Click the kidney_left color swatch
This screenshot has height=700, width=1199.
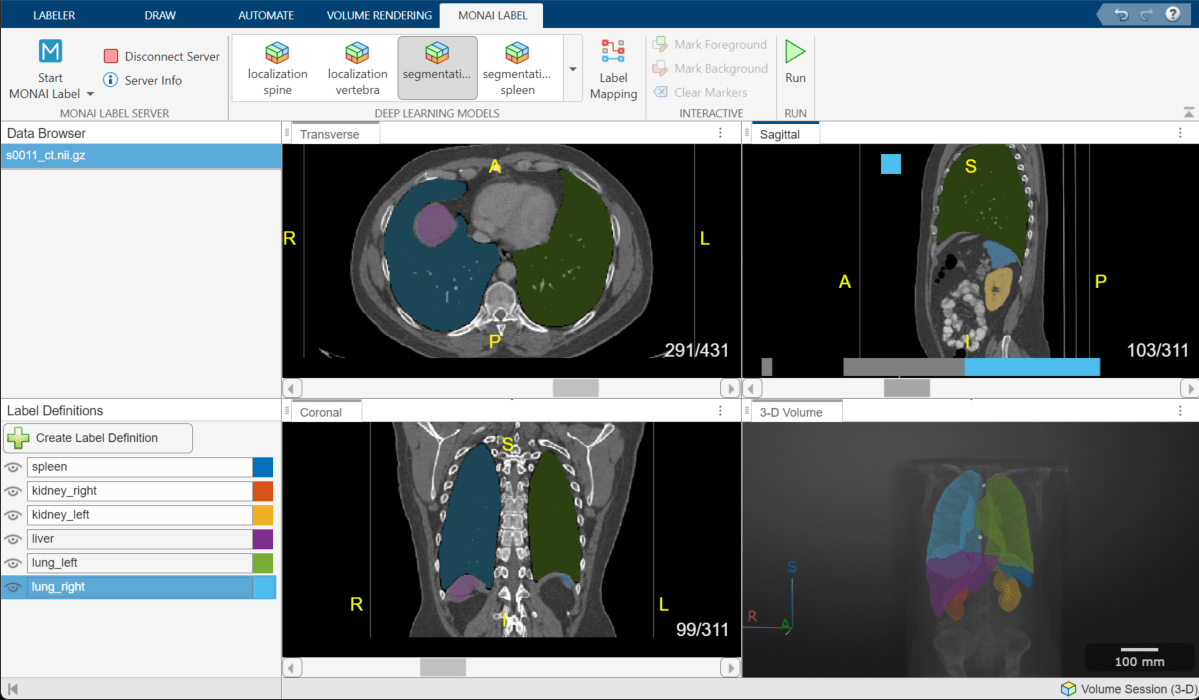(x=265, y=515)
